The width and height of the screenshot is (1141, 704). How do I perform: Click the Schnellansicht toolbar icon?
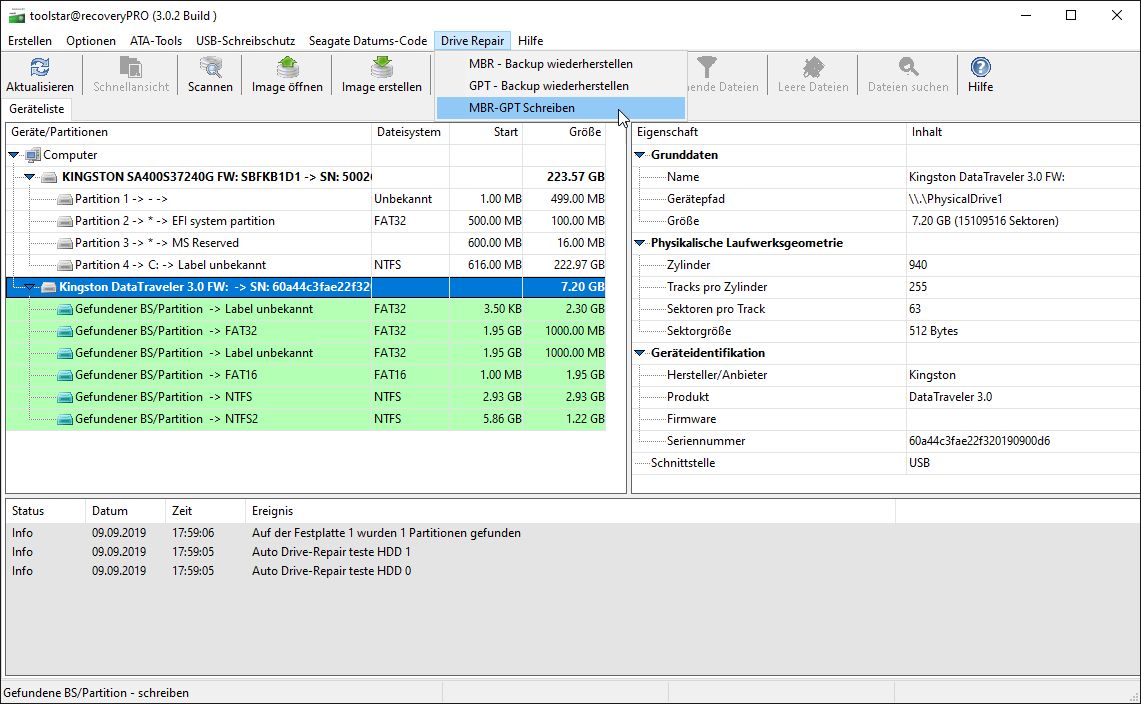tap(131, 67)
